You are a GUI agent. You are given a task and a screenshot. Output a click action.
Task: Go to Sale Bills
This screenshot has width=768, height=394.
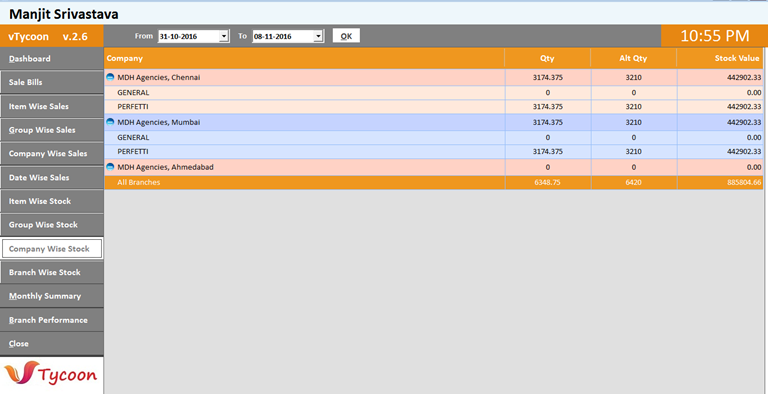pyautogui.click(x=51, y=82)
